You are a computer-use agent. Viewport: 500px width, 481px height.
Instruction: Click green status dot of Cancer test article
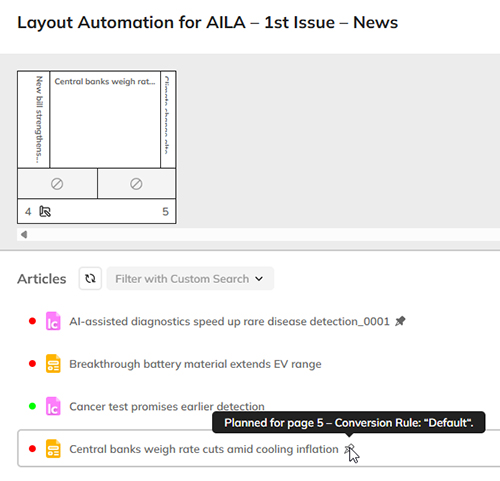tap(32, 406)
